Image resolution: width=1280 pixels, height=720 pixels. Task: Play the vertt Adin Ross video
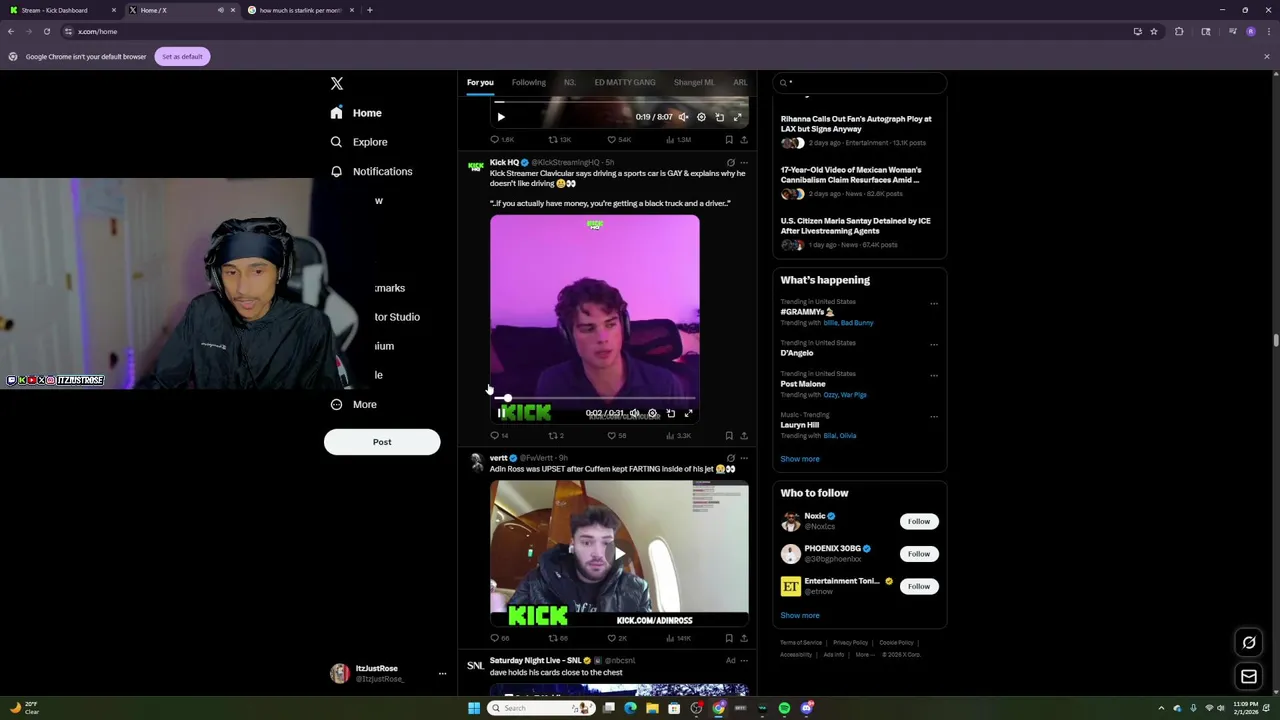point(619,553)
